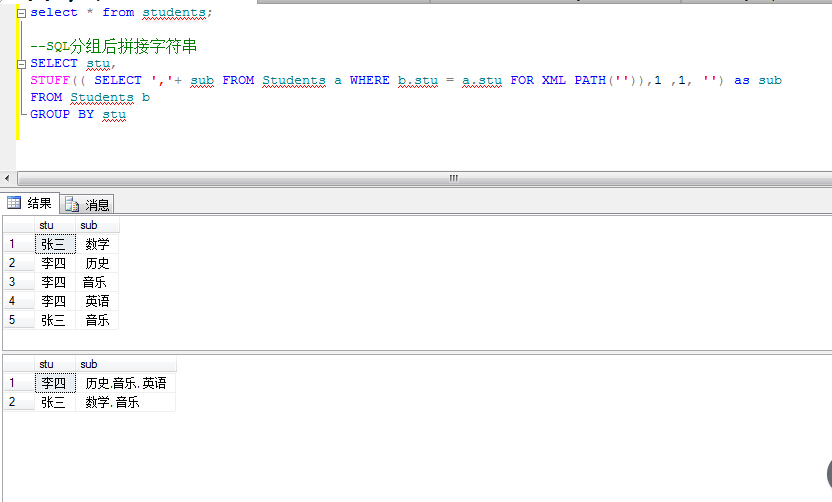Select row header 2 in second grid

pos(19,402)
